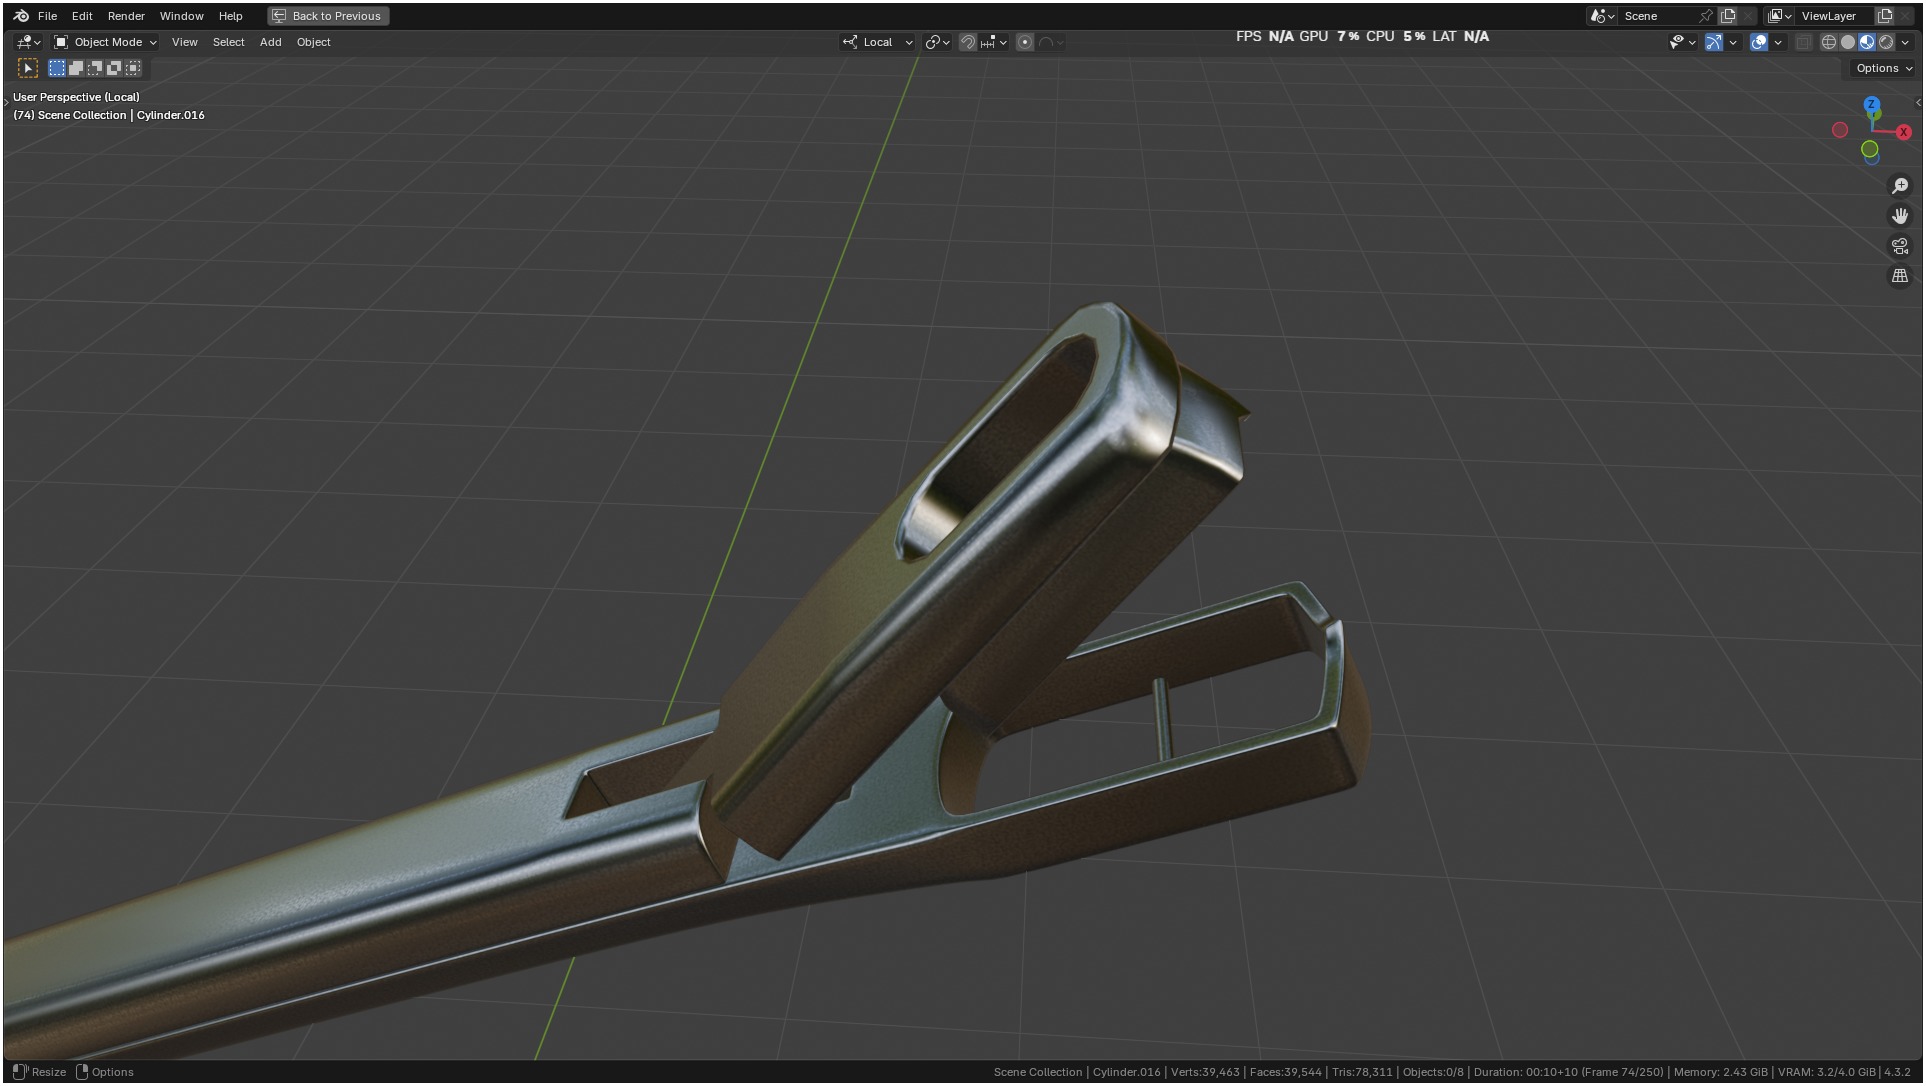Toggle show gizmo button
The image size is (1926, 1086).
1714,42
